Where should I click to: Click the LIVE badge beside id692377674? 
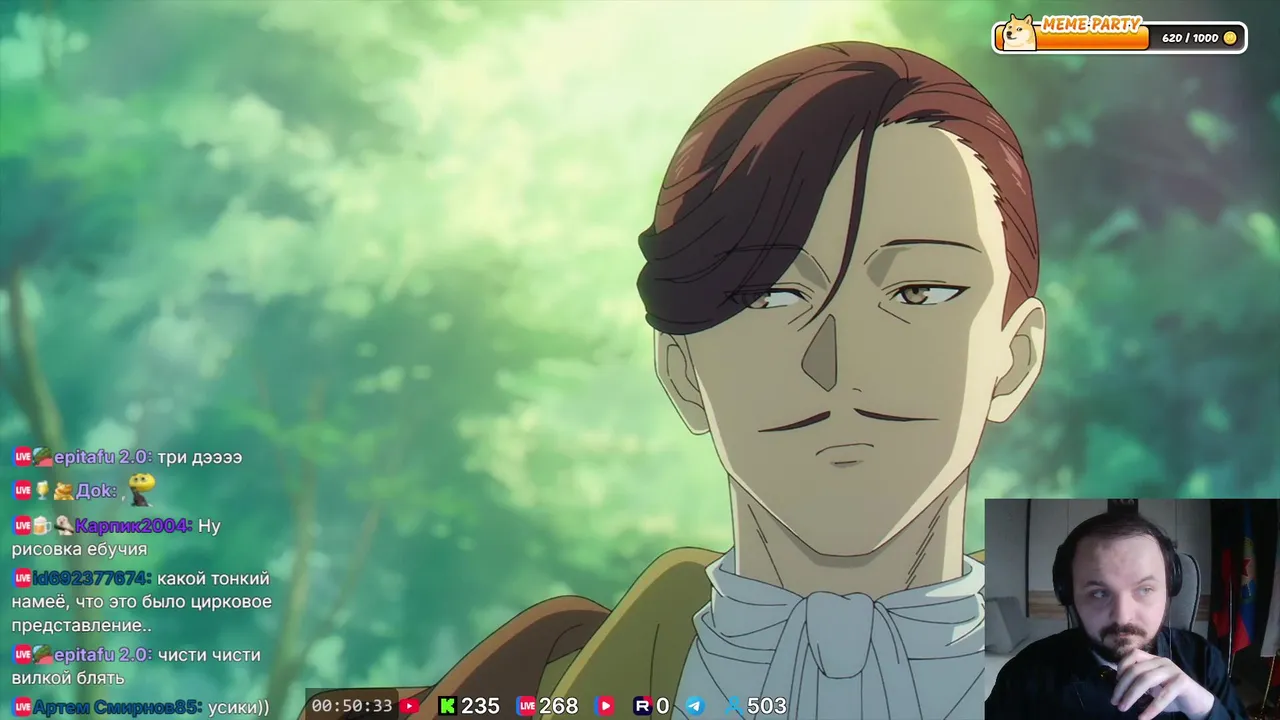22,578
